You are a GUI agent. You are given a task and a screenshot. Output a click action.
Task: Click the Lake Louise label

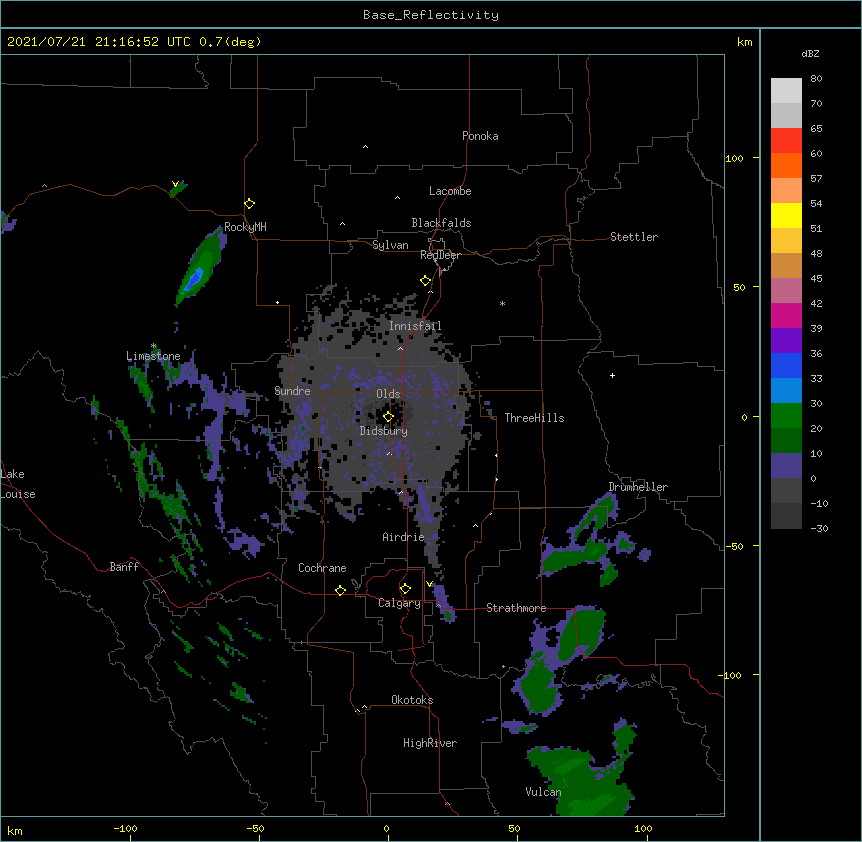pyautogui.click(x=18, y=484)
